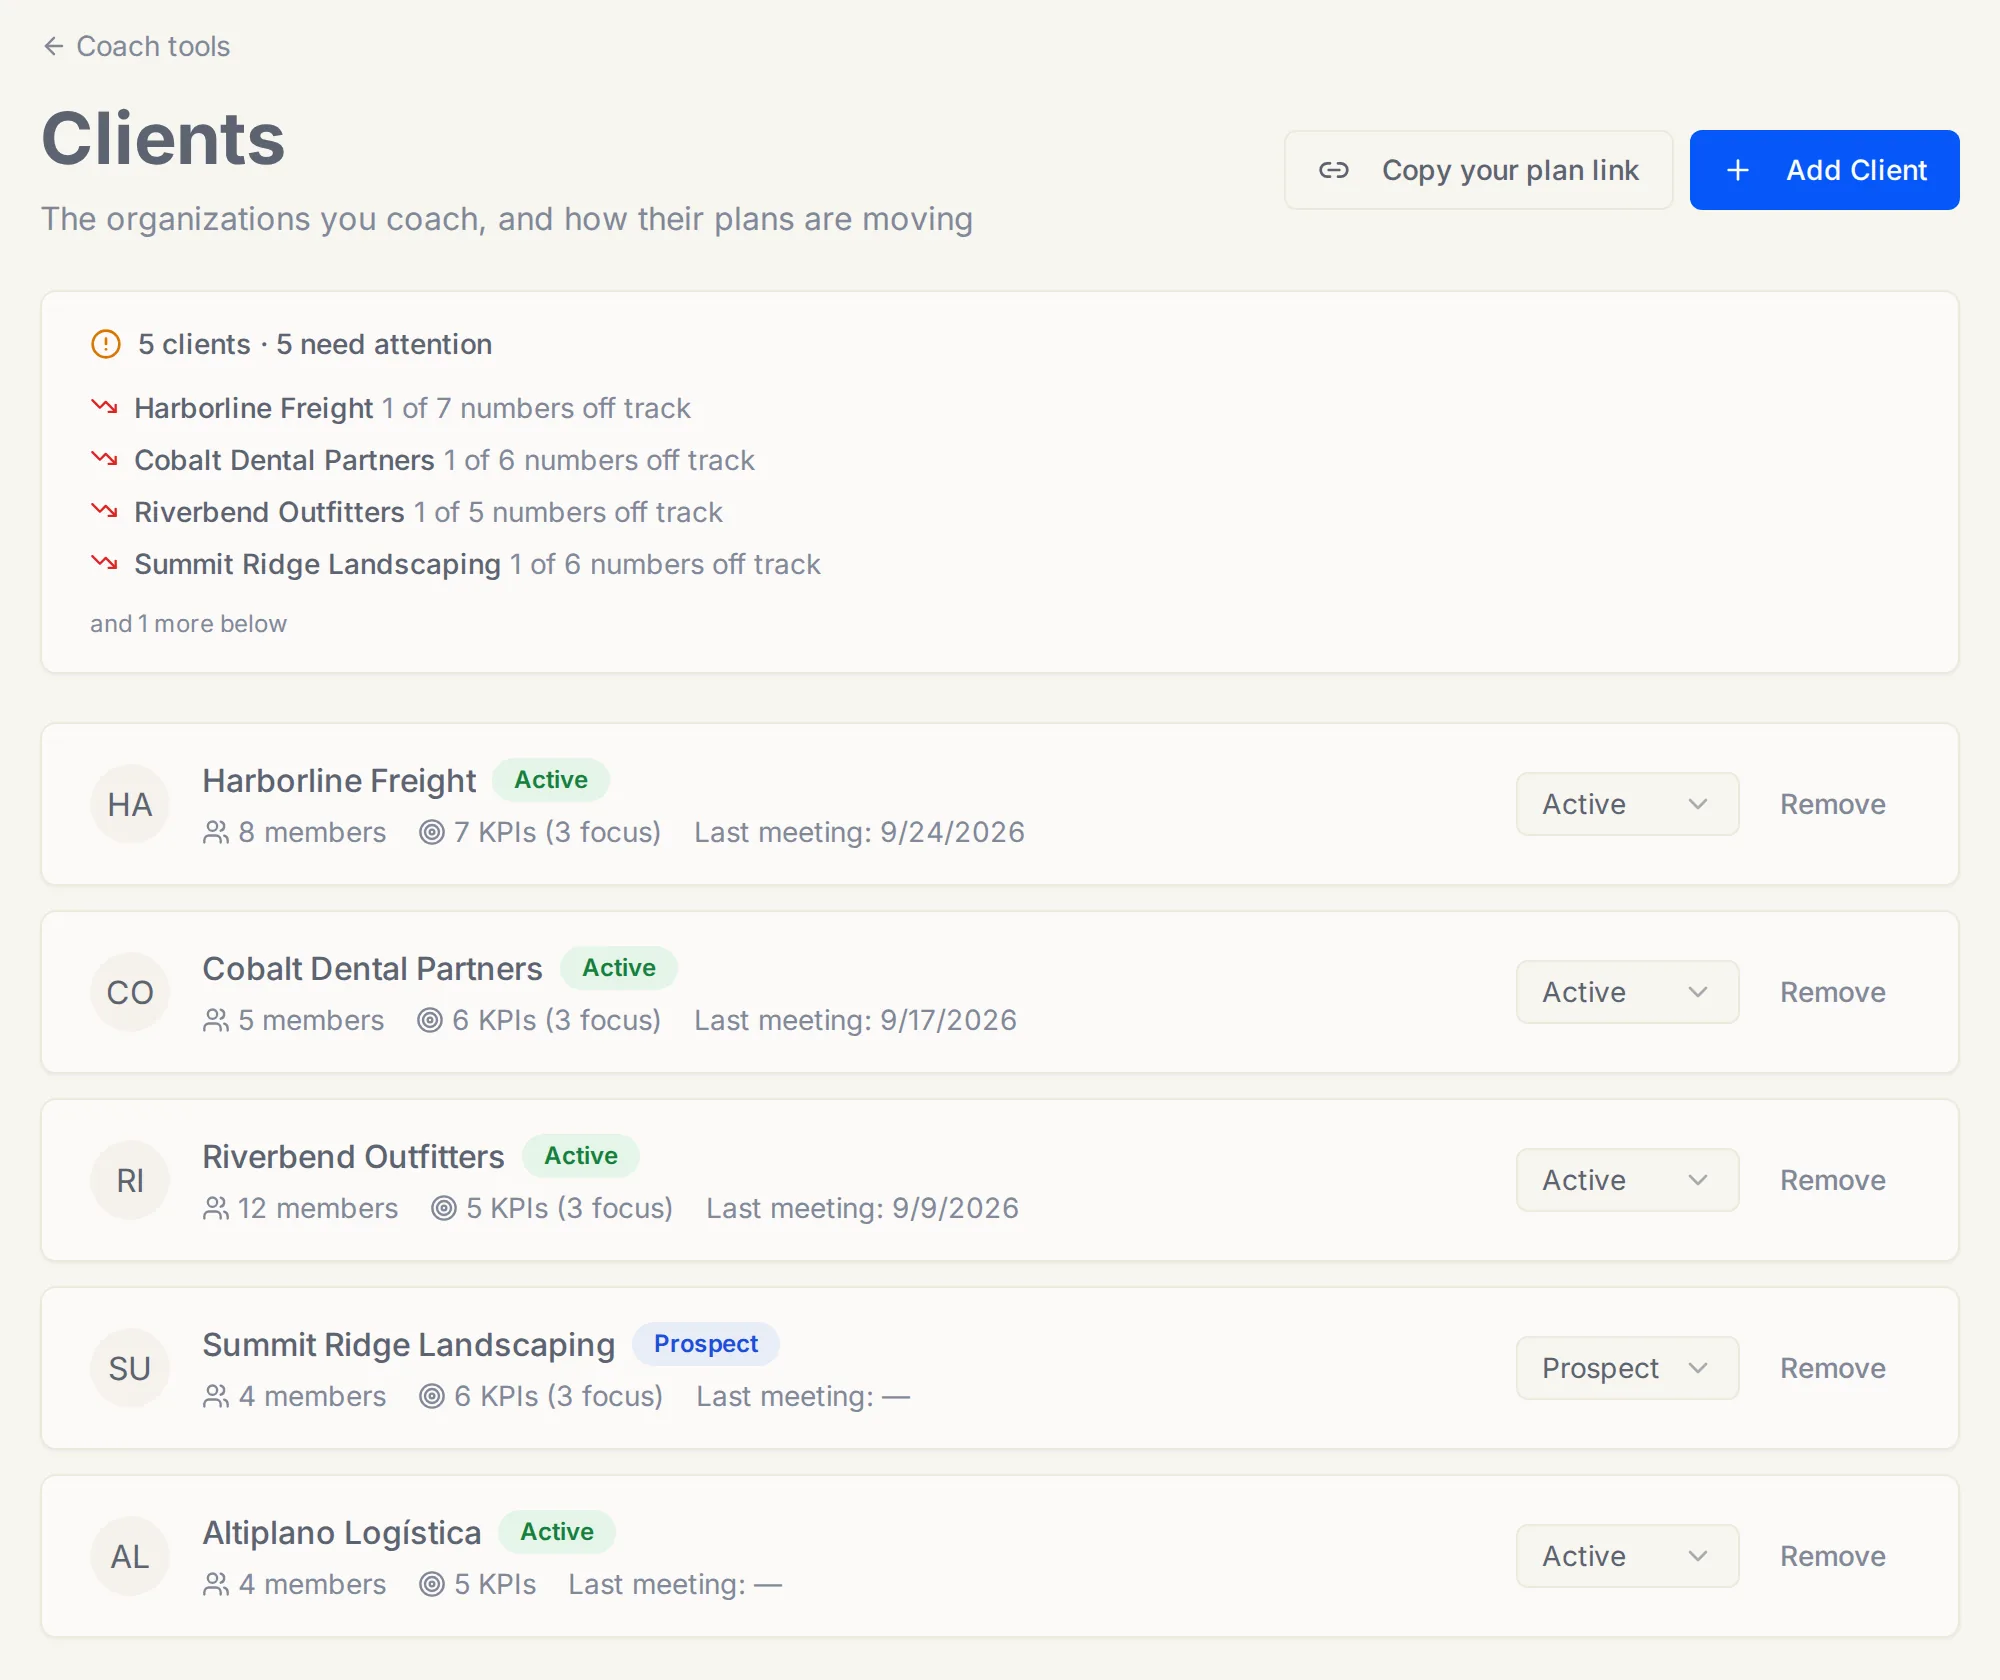Copy your plan link

coord(1478,170)
